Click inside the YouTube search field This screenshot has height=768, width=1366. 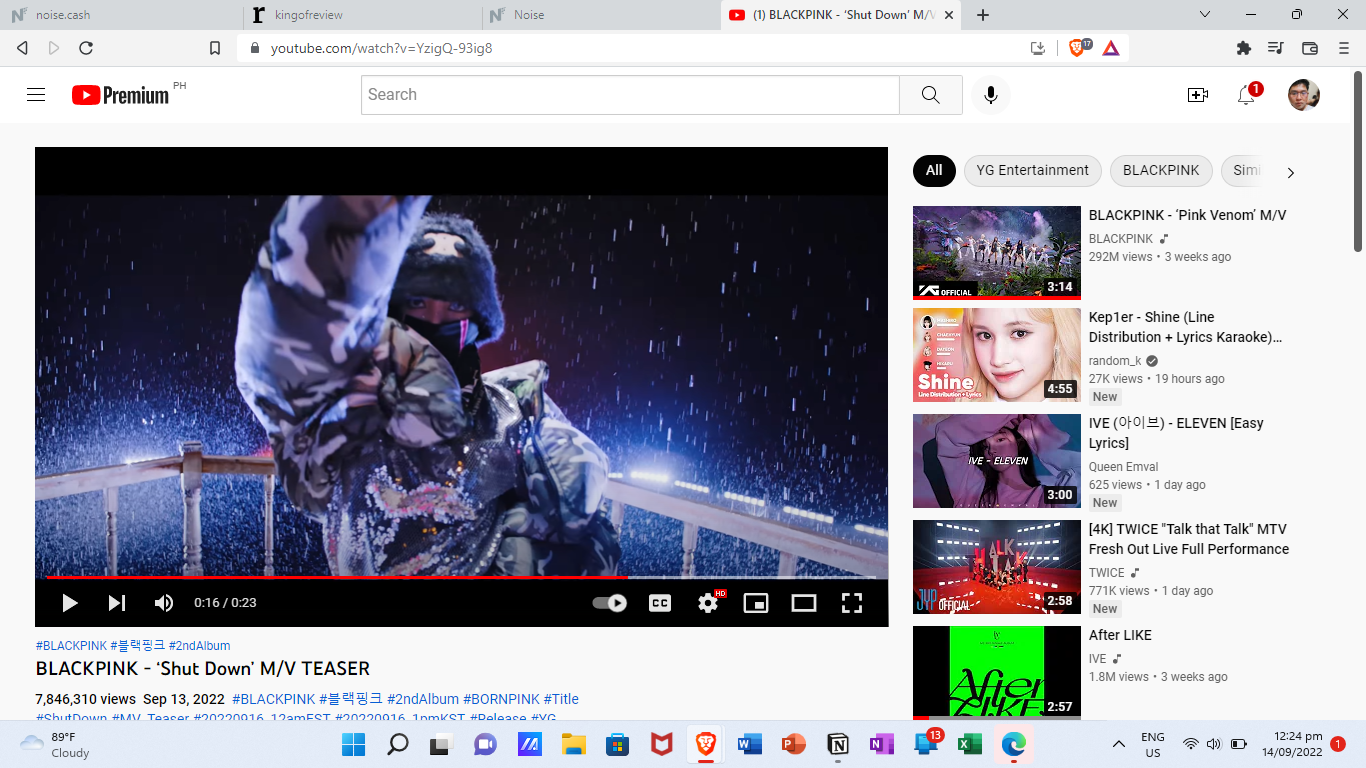(x=630, y=95)
